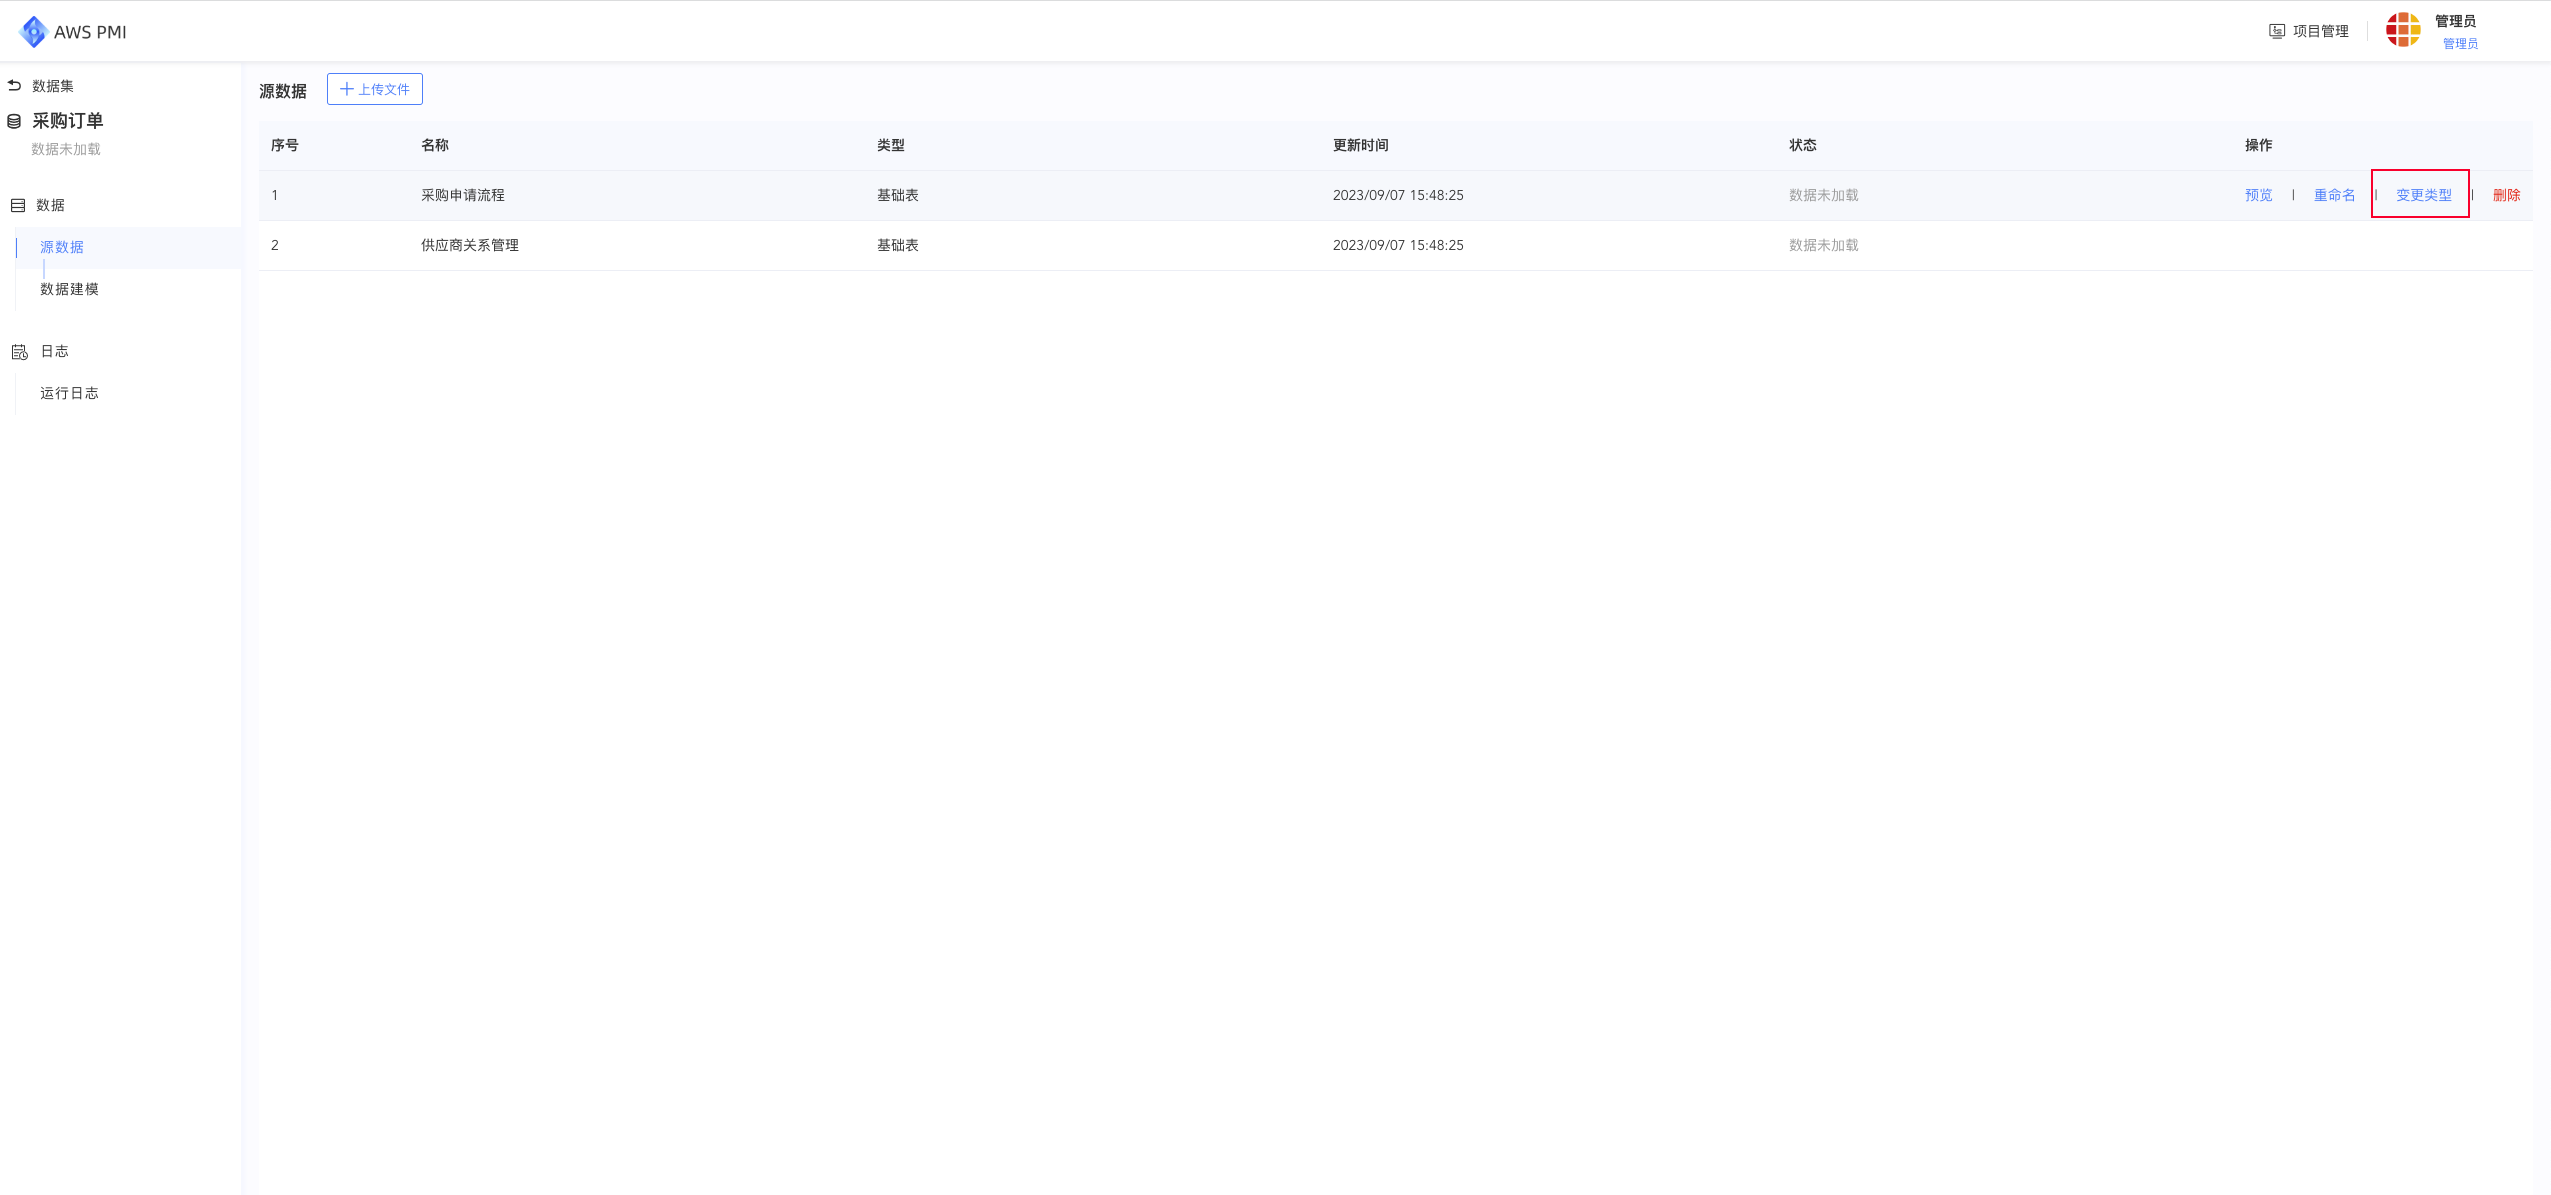Viewport: 2551px width, 1195px height.
Task: Click the 项目管理 icon in header
Action: pyautogui.click(x=2277, y=31)
